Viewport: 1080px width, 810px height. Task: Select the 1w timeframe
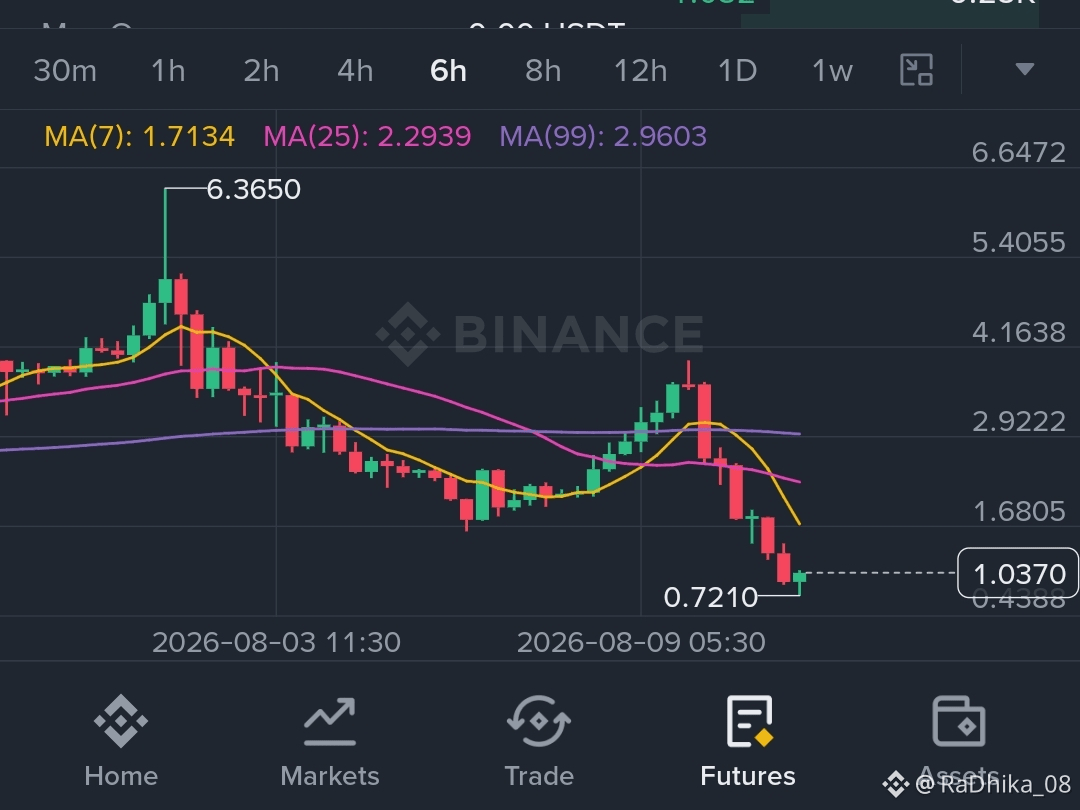pyautogui.click(x=832, y=70)
